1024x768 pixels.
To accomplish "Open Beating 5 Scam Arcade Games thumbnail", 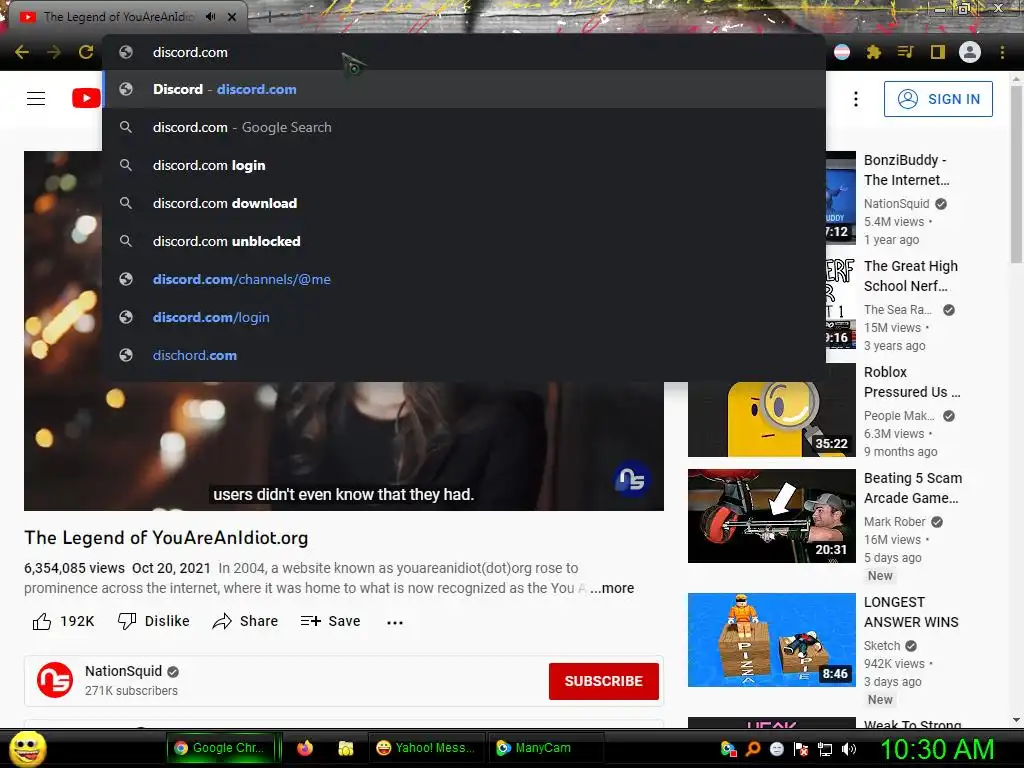I will click(771, 516).
